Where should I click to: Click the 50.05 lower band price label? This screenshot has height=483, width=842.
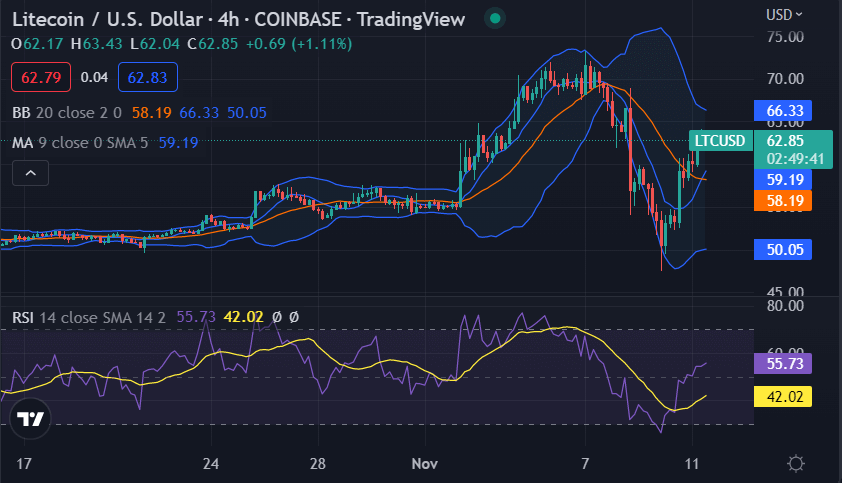click(783, 249)
